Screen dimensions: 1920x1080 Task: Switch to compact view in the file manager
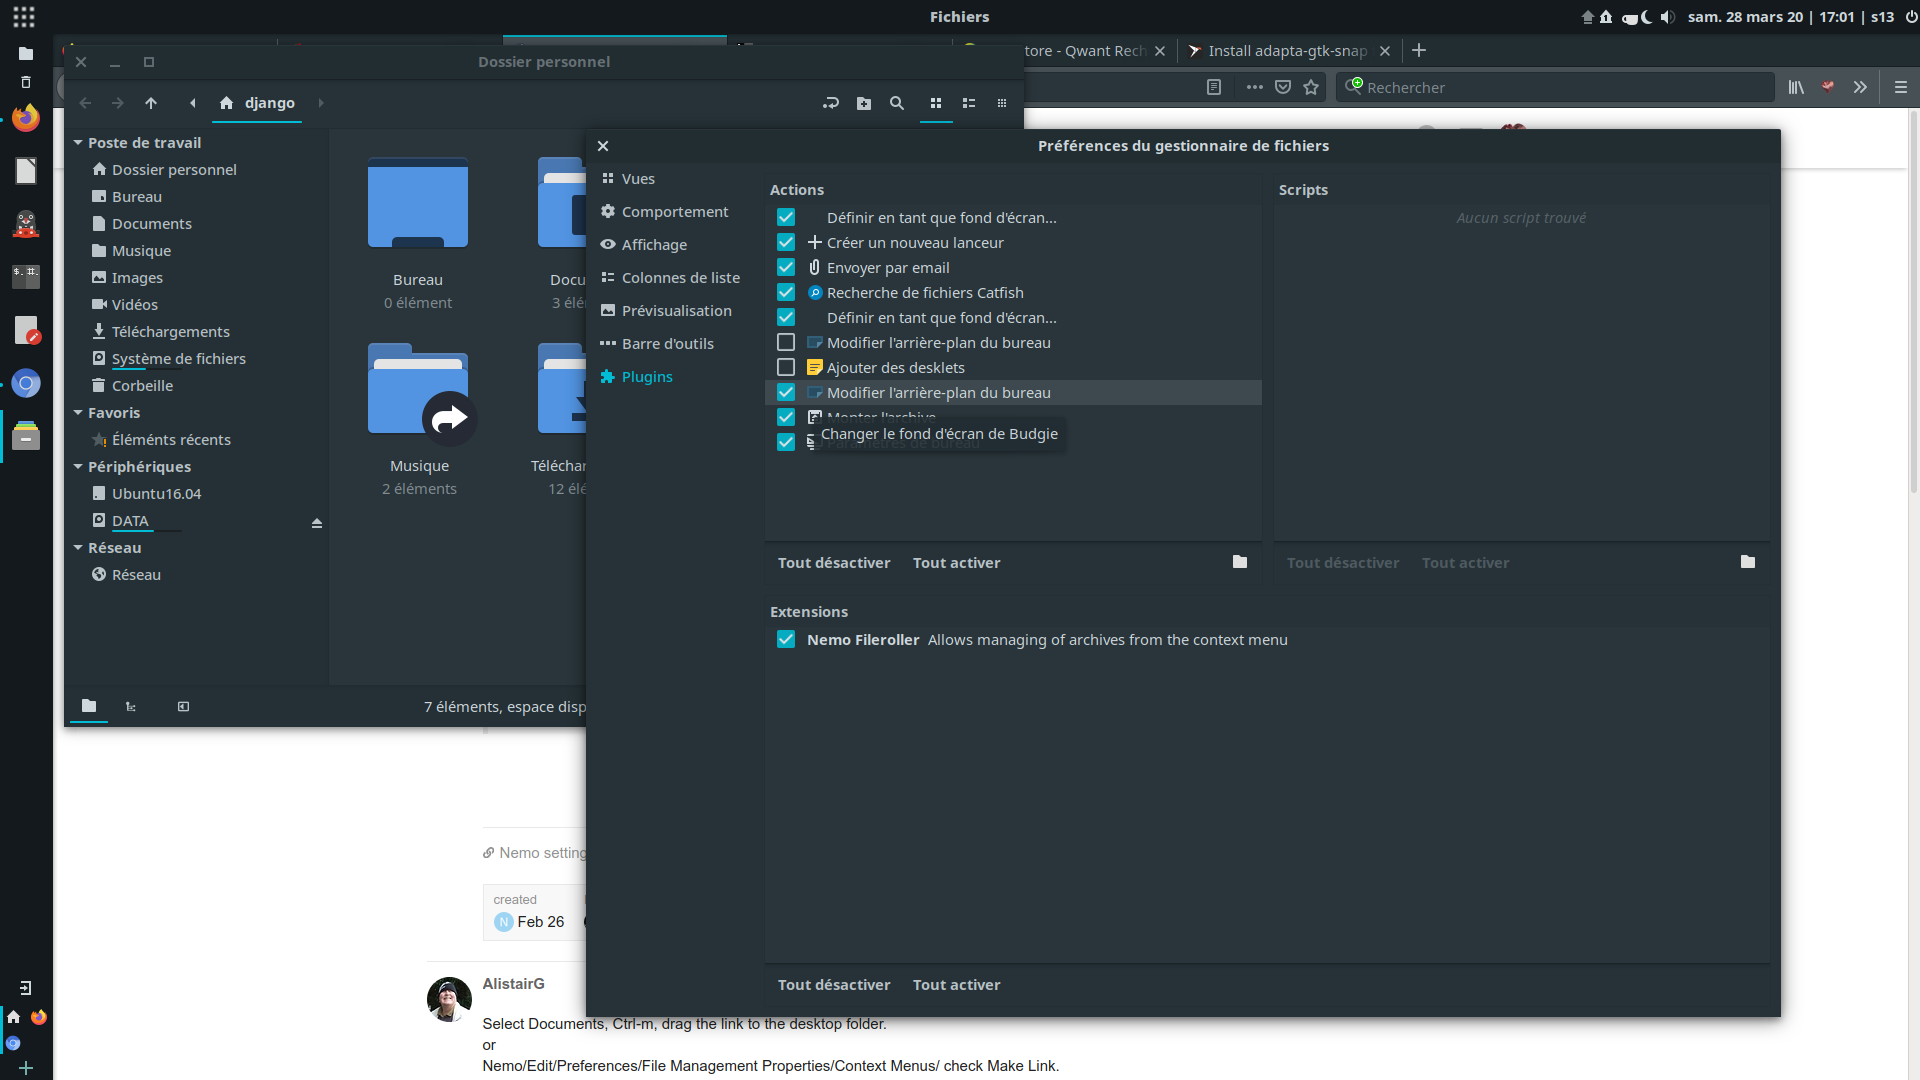point(1002,103)
